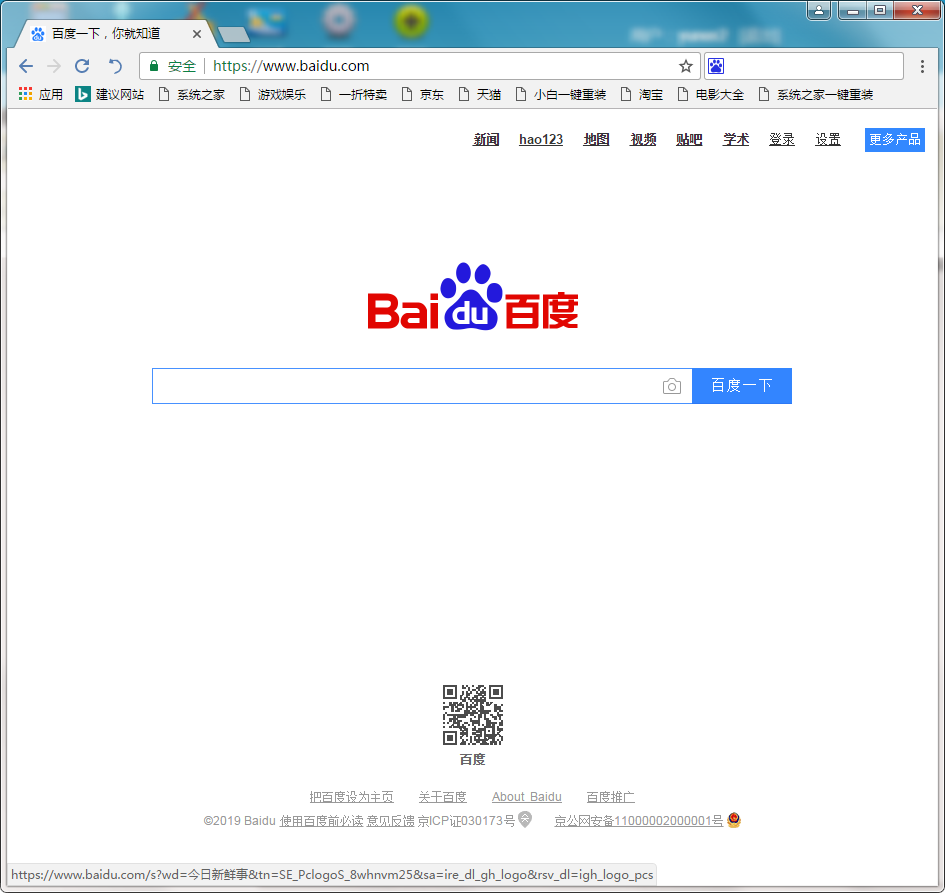The image size is (945, 893).
Task: Open a new tab
Action: point(234,35)
